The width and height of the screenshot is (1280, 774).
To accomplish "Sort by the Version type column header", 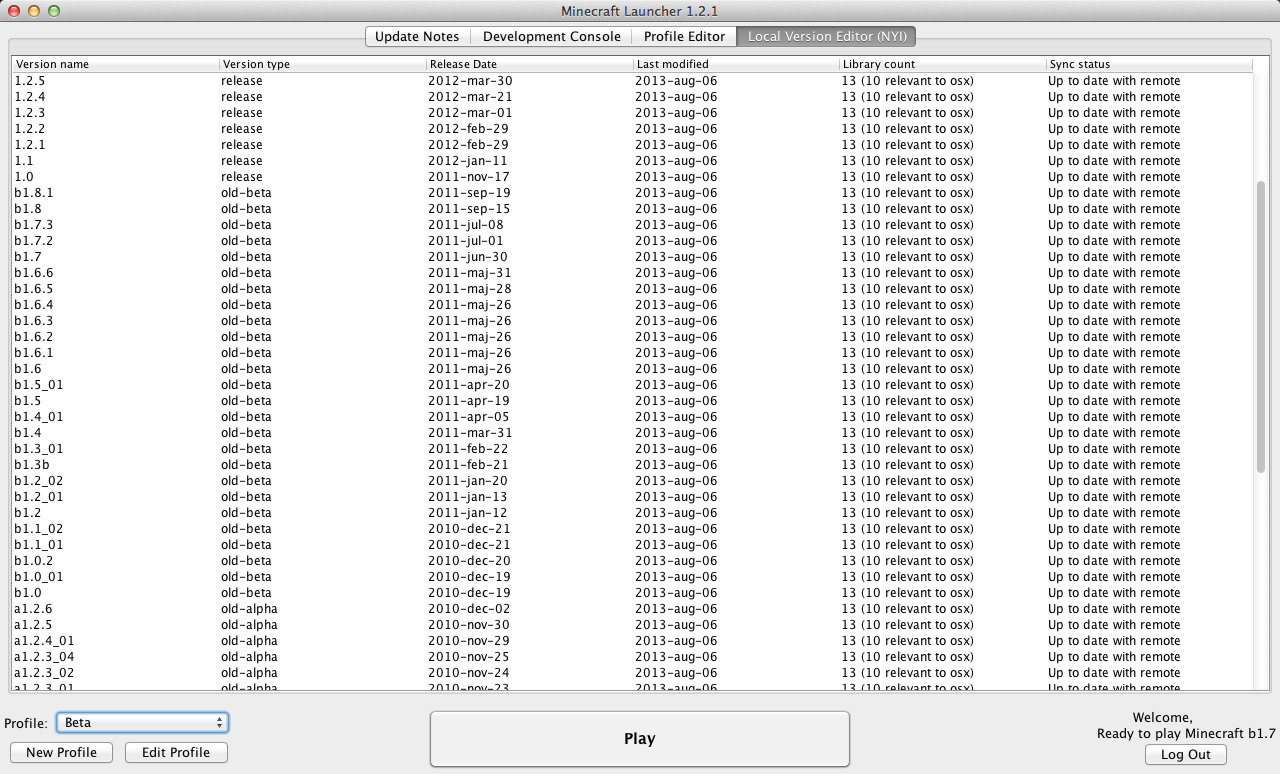I will click(x=323, y=64).
